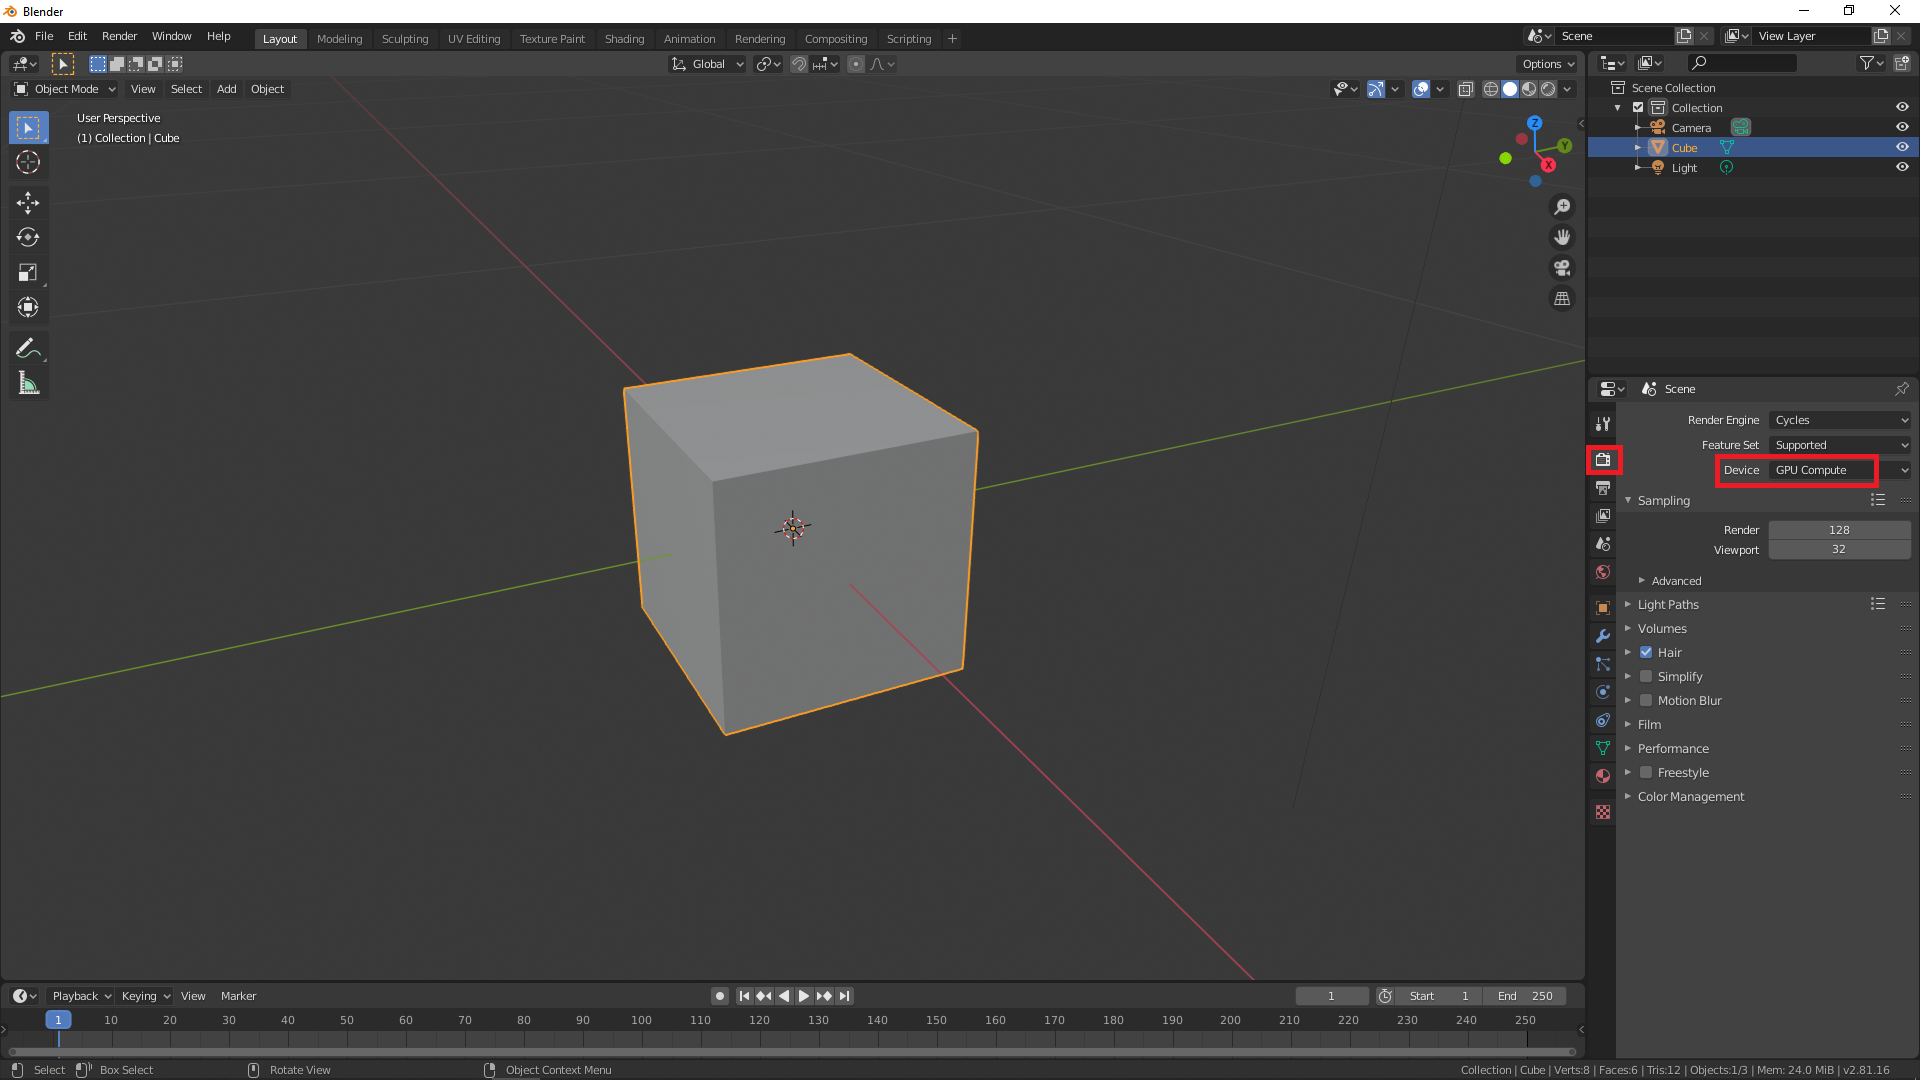Image resolution: width=1920 pixels, height=1080 pixels.
Task: Open the Render Engine dropdown
Action: [x=1839, y=420]
